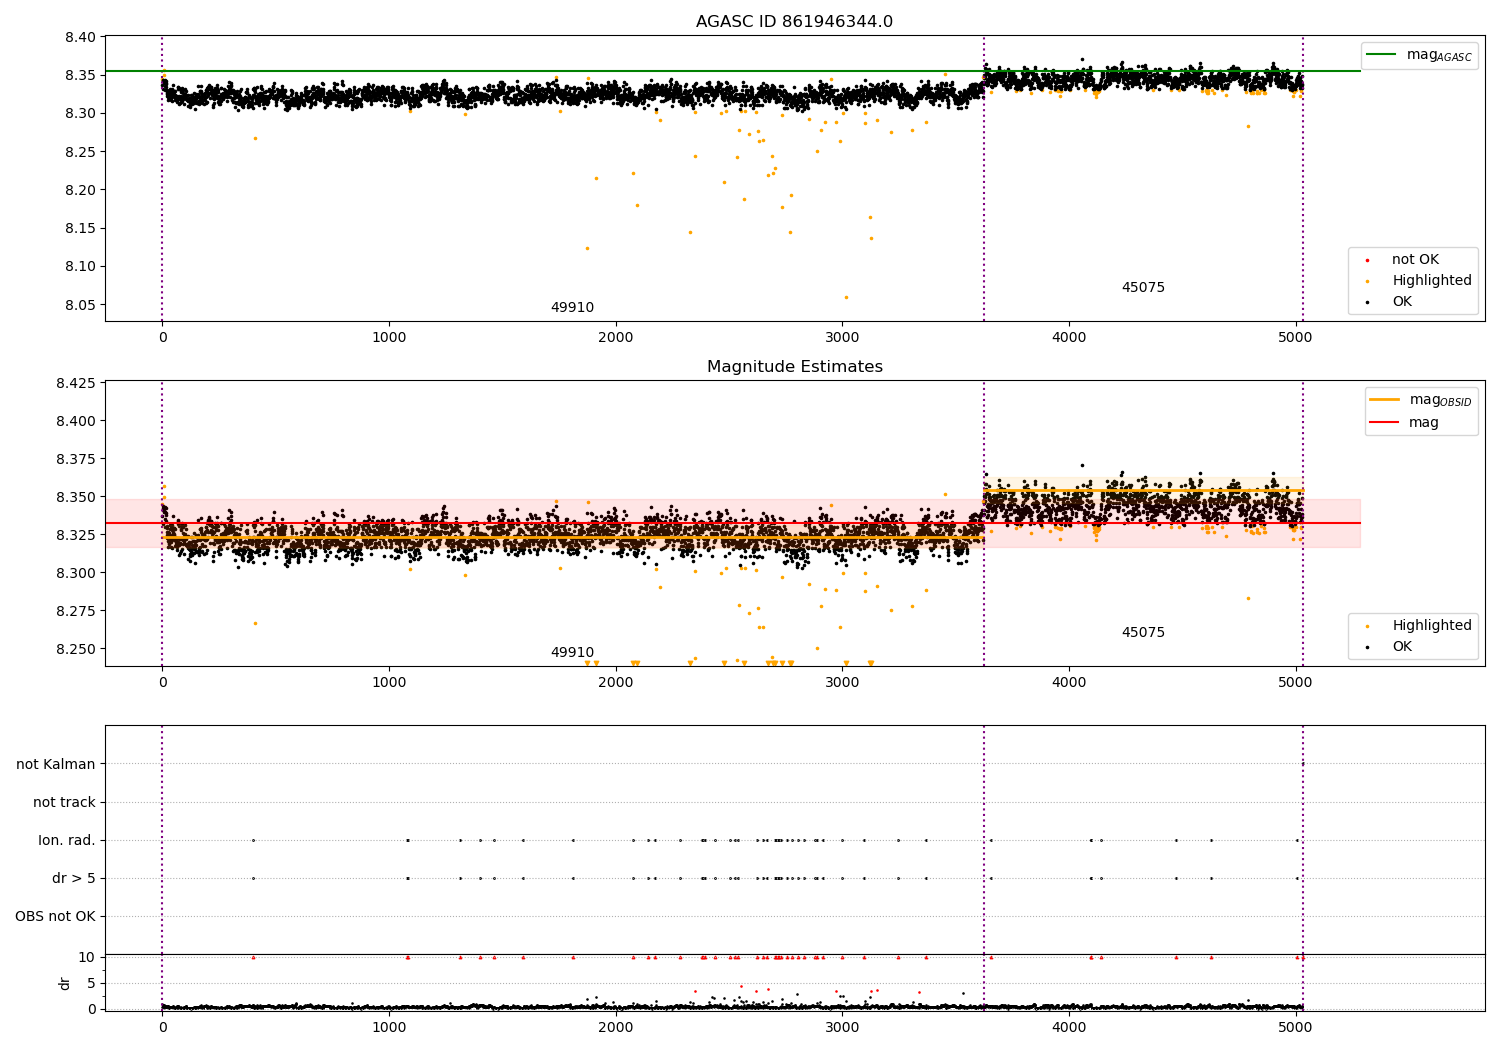Select the orange mag OBSID legend line sample
This screenshot has height=1050, width=1500.
(x=1384, y=400)
